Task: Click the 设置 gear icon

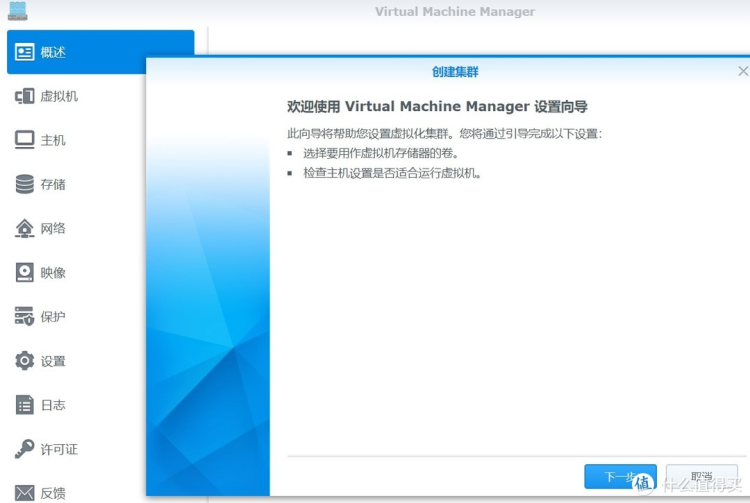Action: (x=24, y=361)
